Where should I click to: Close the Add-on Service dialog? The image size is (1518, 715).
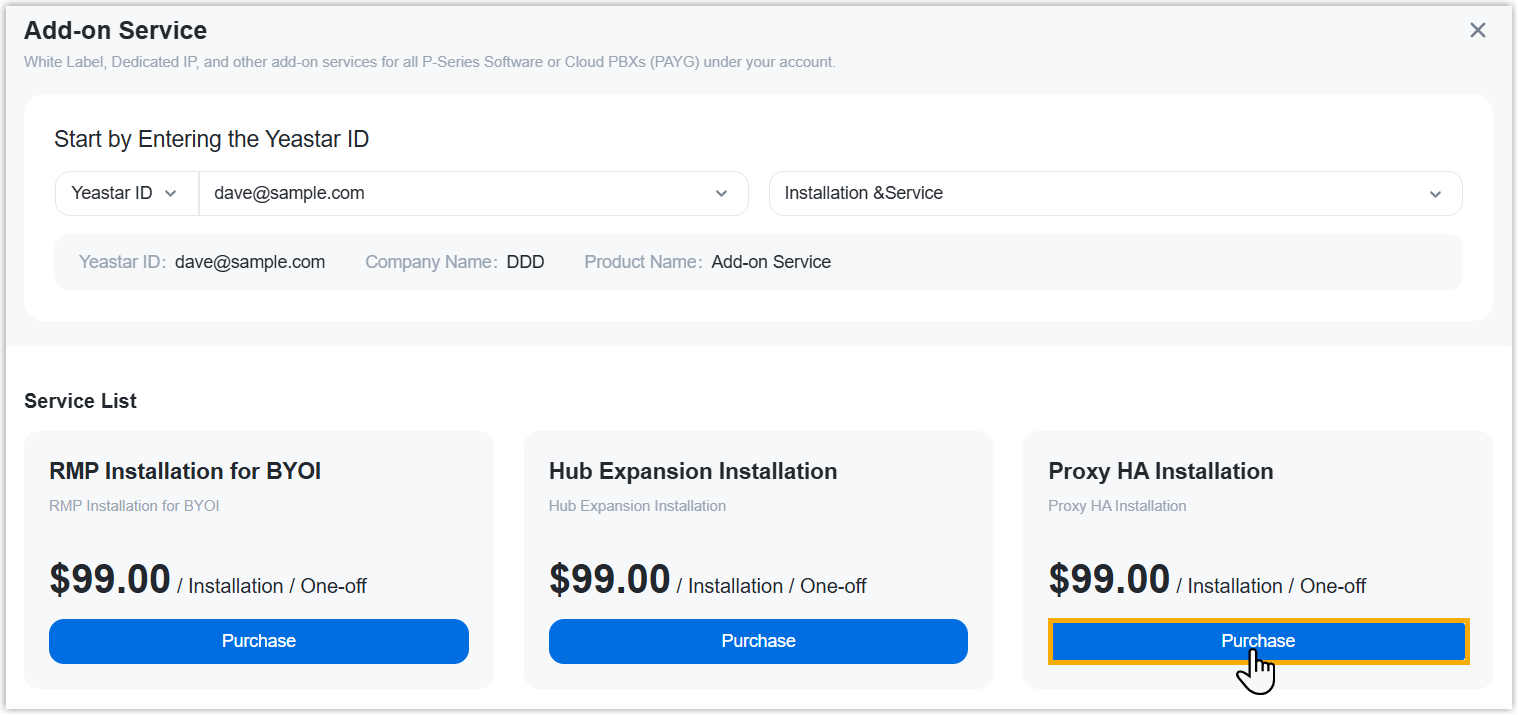point(1477,30)
